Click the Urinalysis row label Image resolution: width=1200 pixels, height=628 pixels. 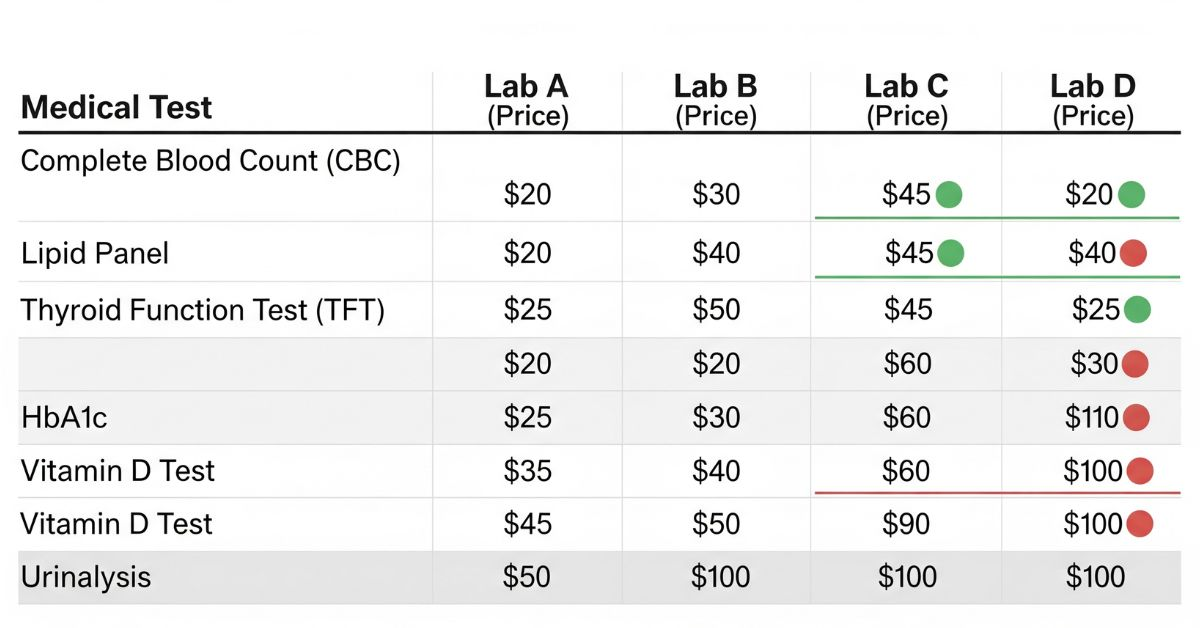click(86, 577)
